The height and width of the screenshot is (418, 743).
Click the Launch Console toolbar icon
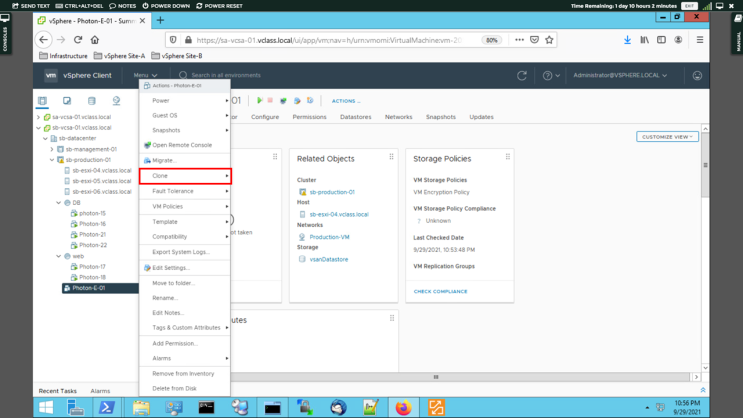tap(283, 100)
